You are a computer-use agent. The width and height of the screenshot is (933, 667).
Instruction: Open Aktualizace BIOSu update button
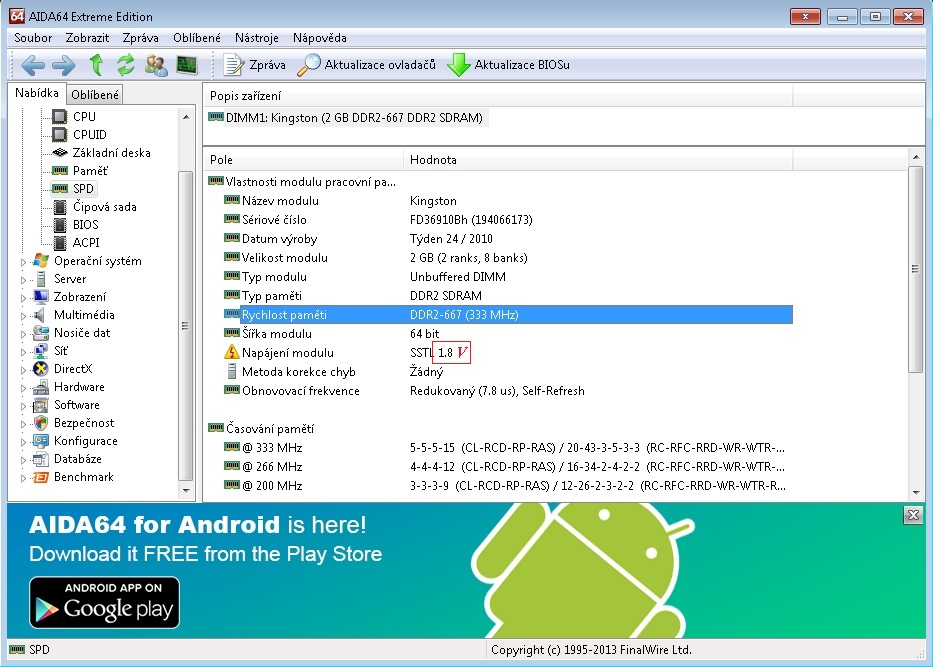508,65
